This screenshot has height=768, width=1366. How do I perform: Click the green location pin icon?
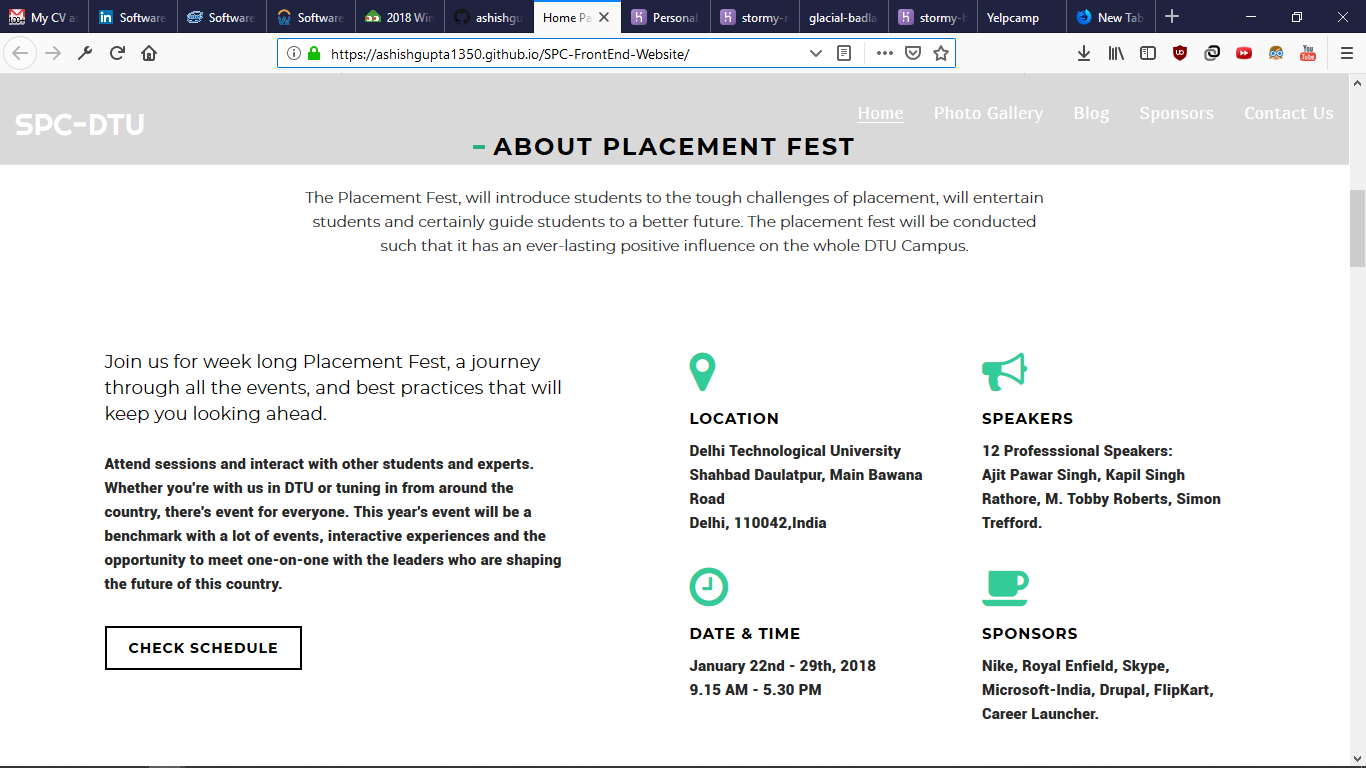click(x=702, y=371)
